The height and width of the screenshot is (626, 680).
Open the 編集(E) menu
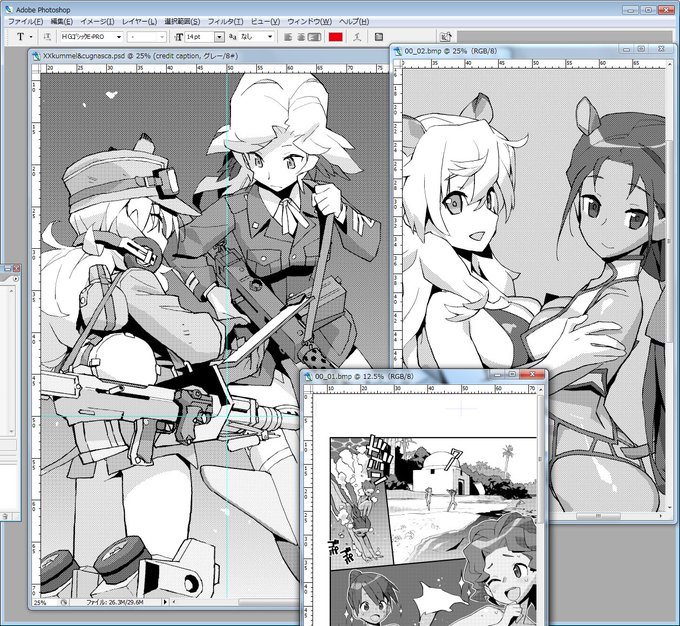(62, 21)
